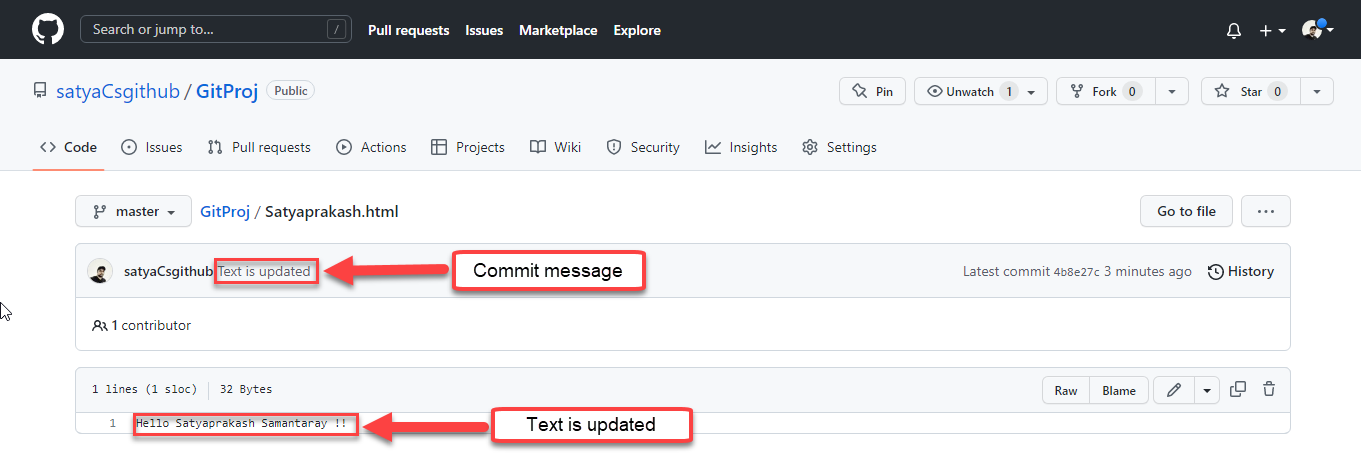1361x474 pixels.
Task: Delete this file trash icon
Action: point(1269,390)
